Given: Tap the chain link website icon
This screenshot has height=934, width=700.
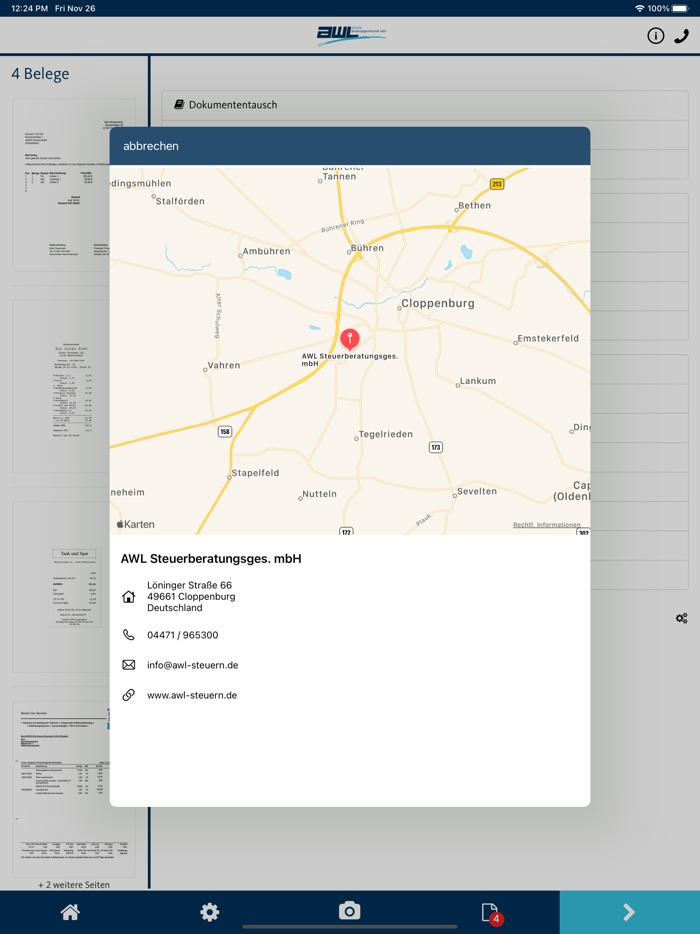Looking at the screenshot, I should click(129, 695).
